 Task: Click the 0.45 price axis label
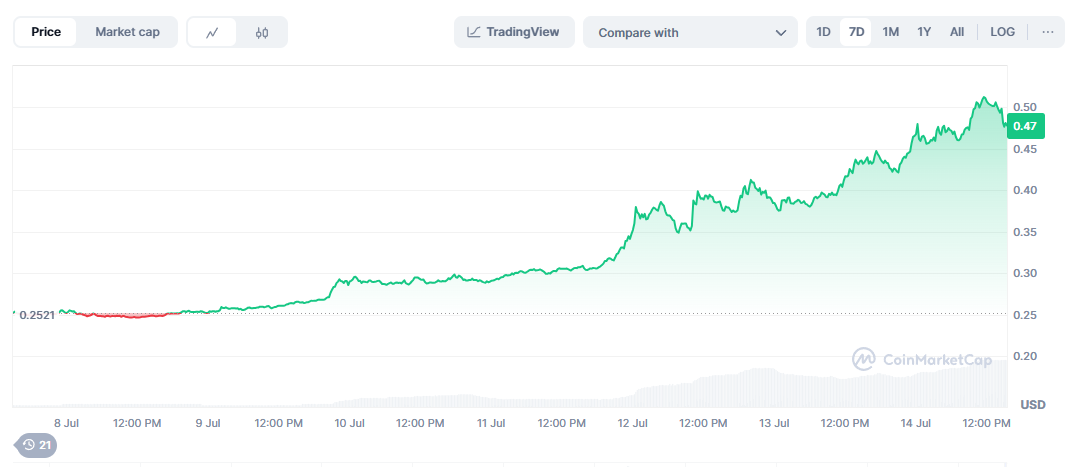click(1024, 149)
